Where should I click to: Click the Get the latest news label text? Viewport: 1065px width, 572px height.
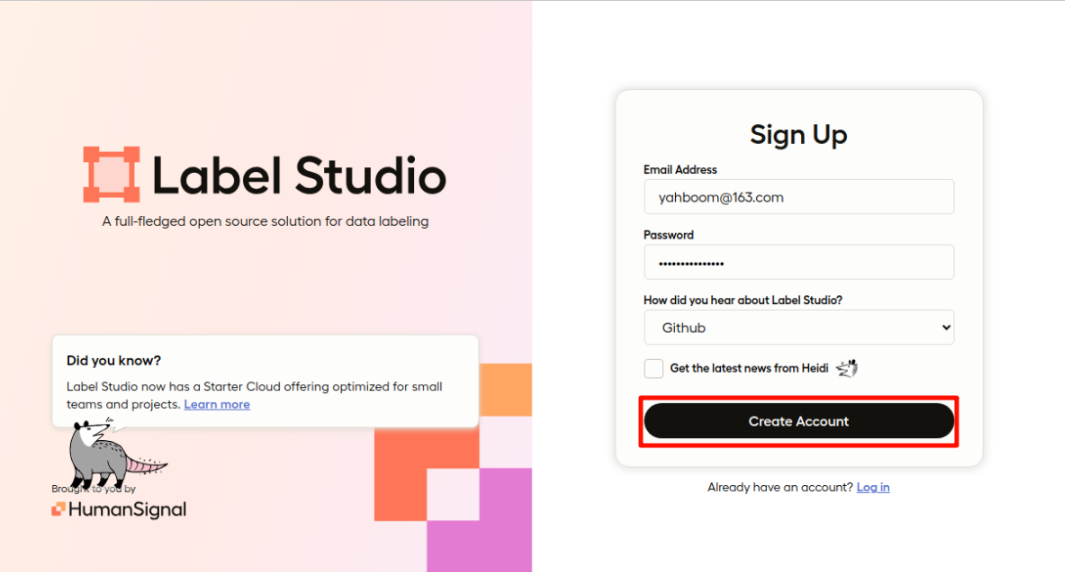[x=748, y=368]
